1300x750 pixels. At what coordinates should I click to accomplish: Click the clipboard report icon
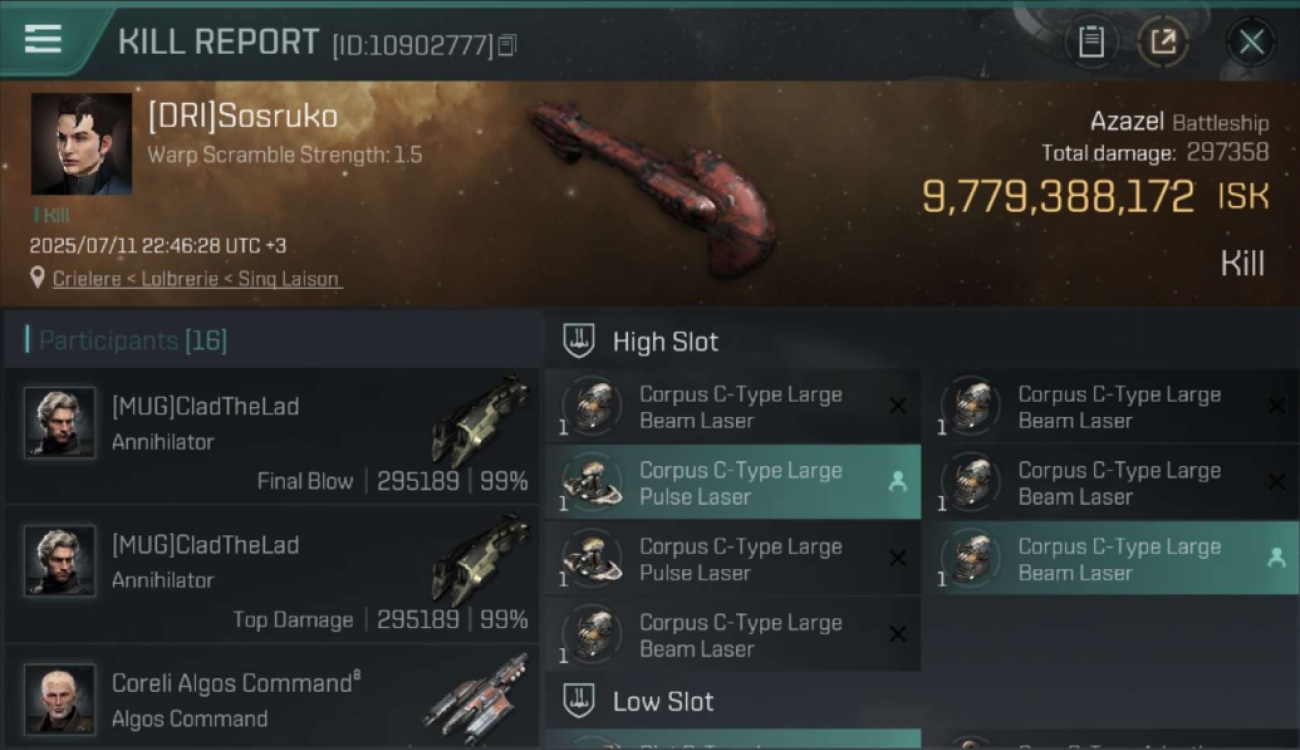[x=1091, y=42]
